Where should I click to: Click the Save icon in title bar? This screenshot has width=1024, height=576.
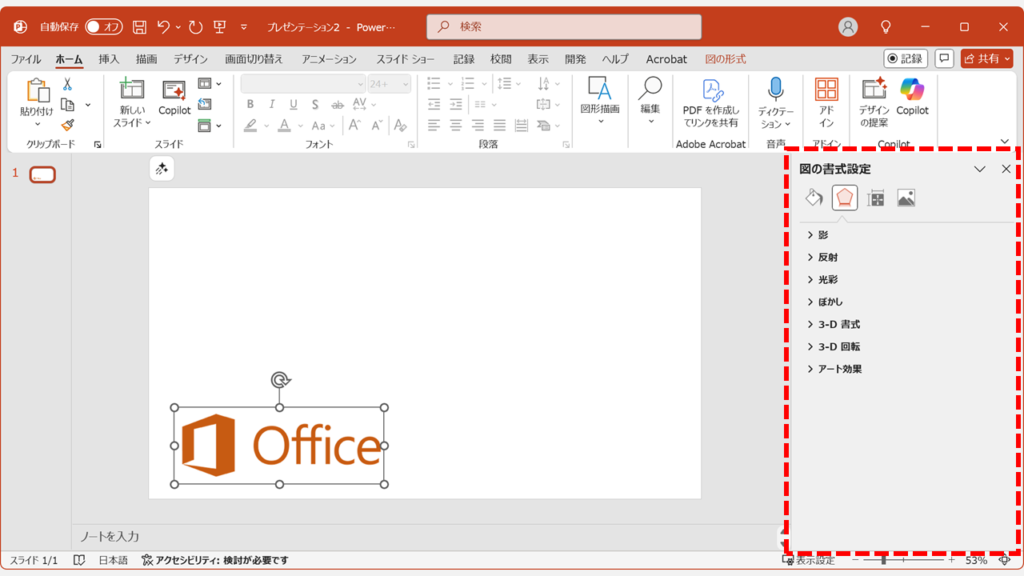(139, 27)
